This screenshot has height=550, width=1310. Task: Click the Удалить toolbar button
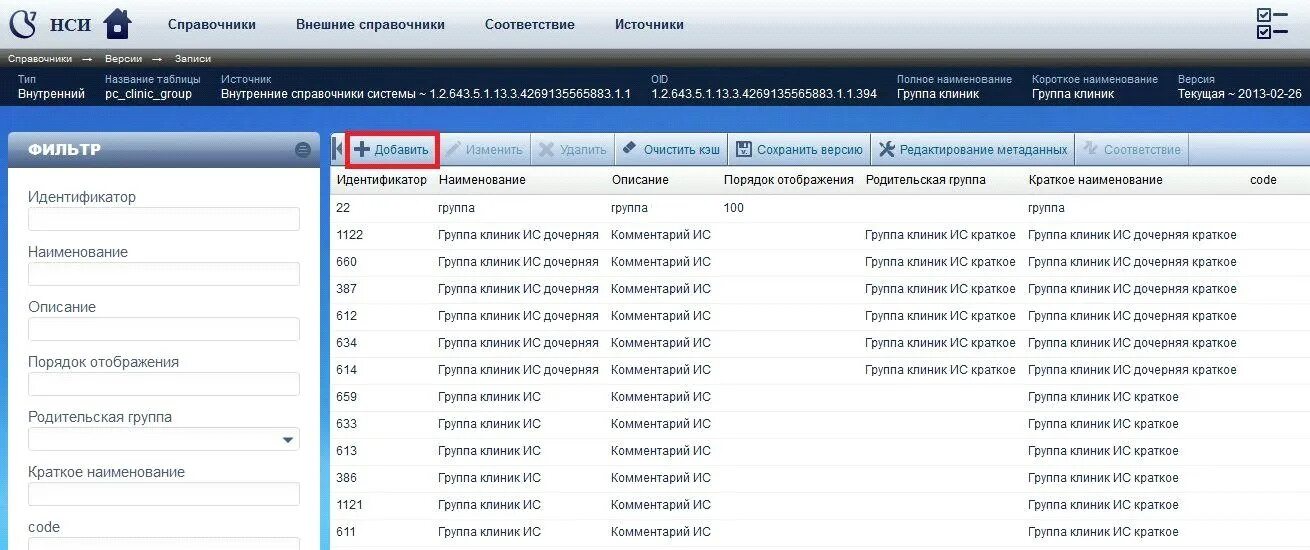[x=572, y=150]
